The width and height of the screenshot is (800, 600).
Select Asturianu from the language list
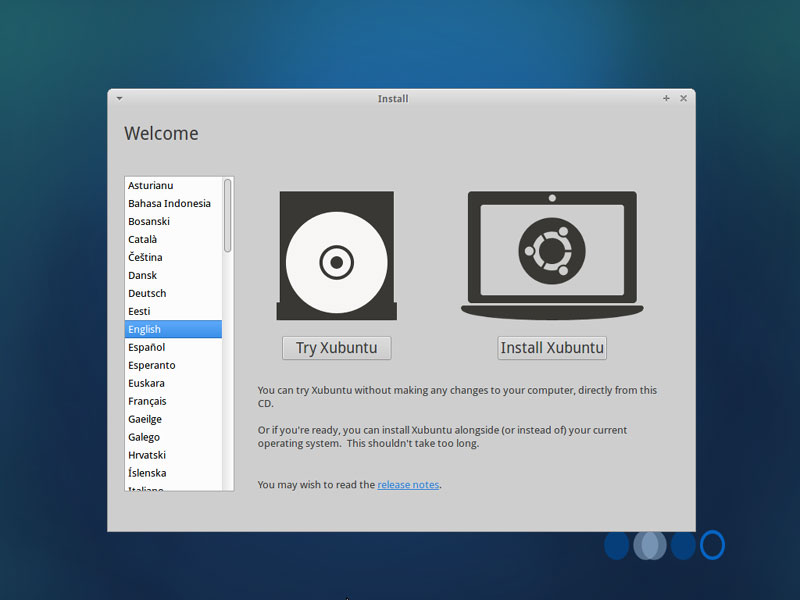(x=150, y=185)
